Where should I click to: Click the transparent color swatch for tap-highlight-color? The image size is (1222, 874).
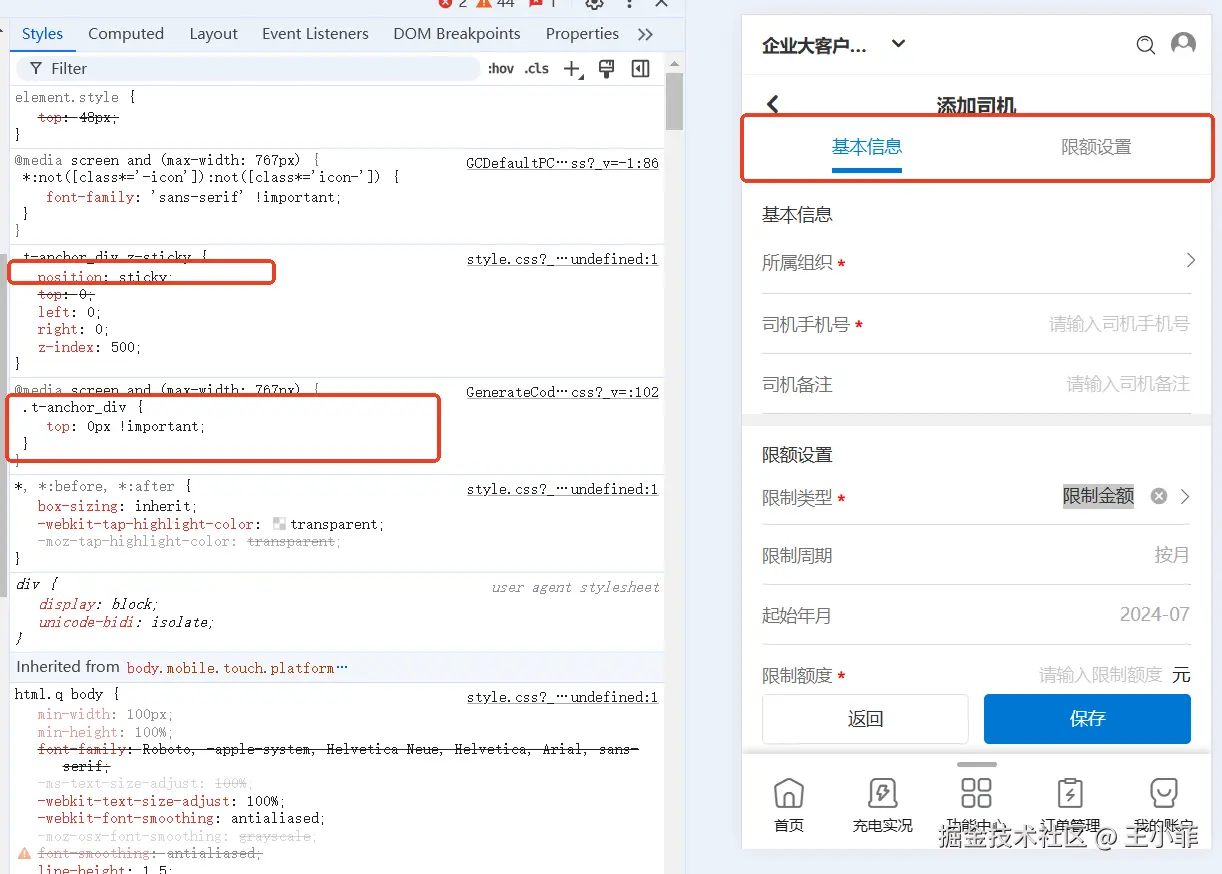[279, 524]
